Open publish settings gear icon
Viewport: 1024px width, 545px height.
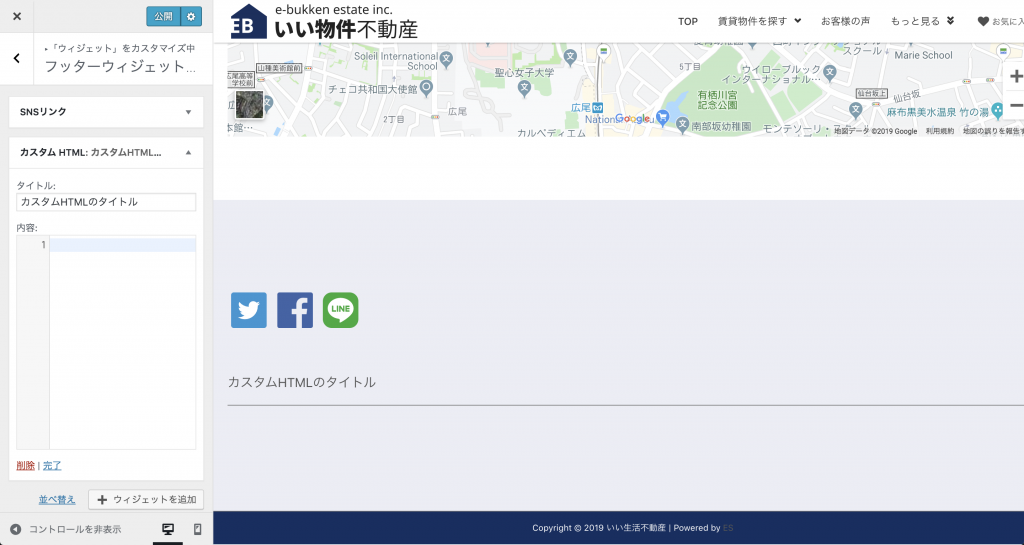pos(191,16)
